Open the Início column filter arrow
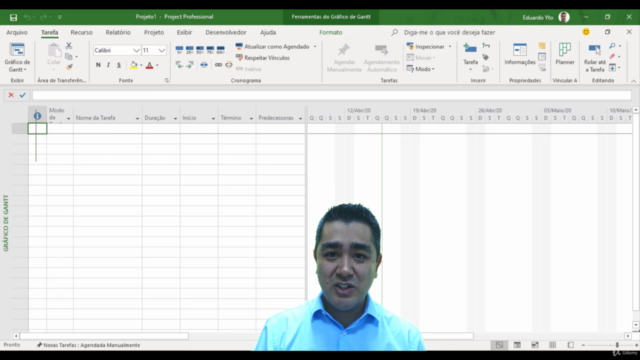The image size is (640, 360). pos(213,118)
